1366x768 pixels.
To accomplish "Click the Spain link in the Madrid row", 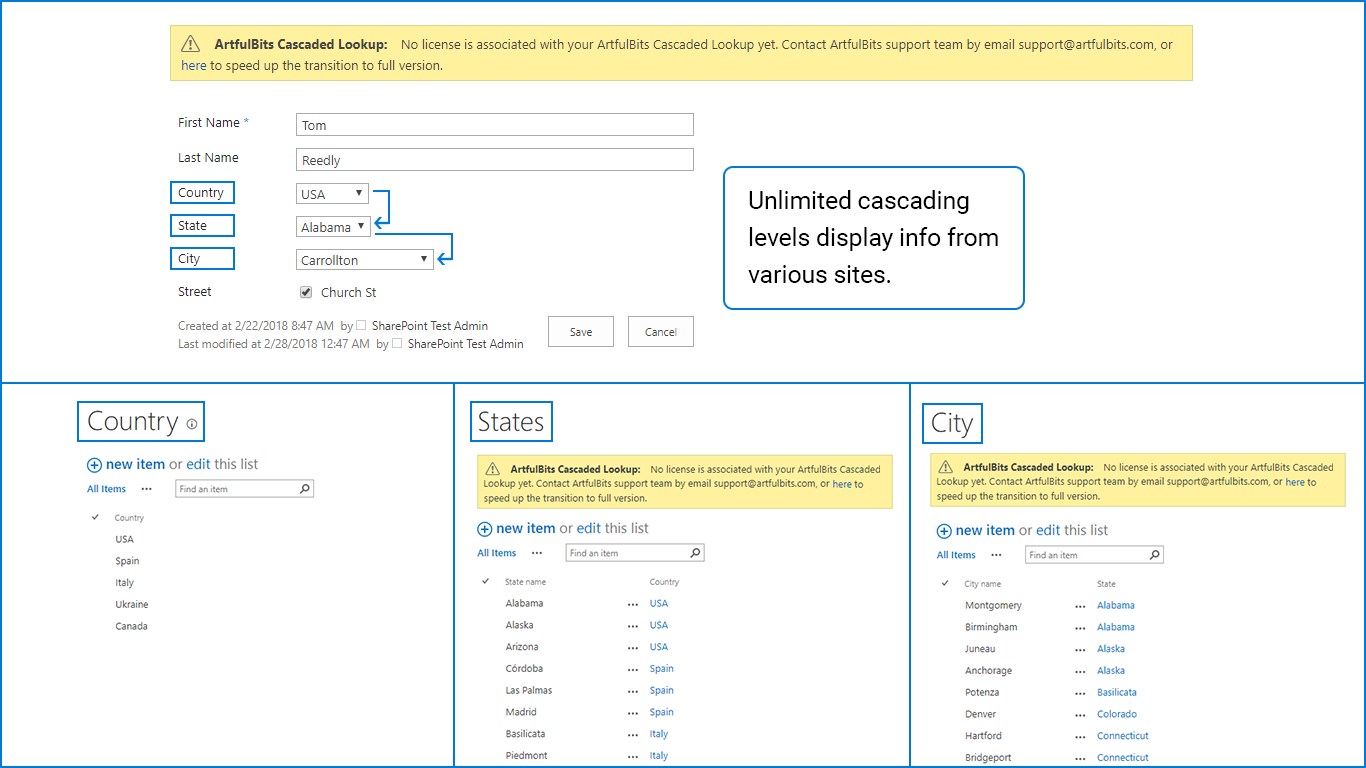I will coord(662,712).
